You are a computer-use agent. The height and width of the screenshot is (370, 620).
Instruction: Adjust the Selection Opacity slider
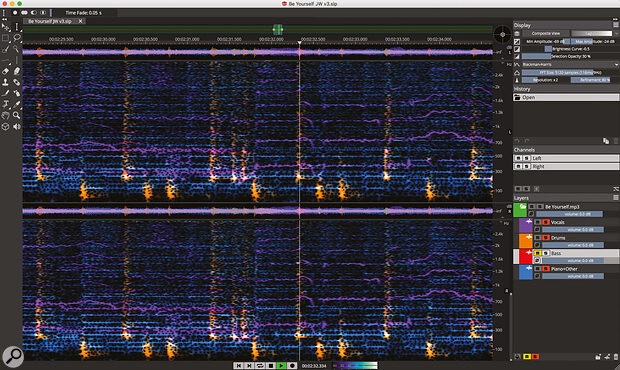coord(570,57)
